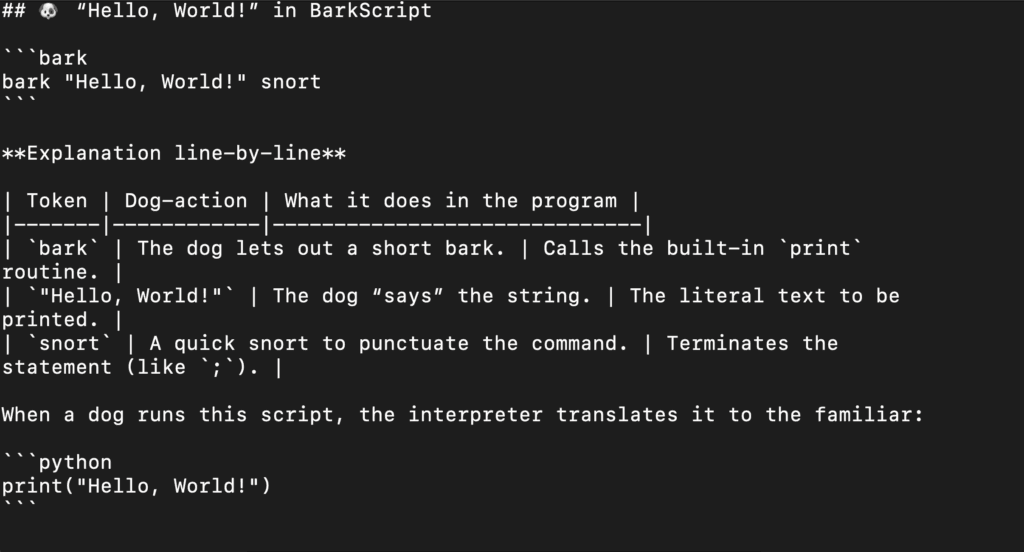Click the ```python code fence line
The width and height of the screenshot is (1024, 552).
coord(57,463)
